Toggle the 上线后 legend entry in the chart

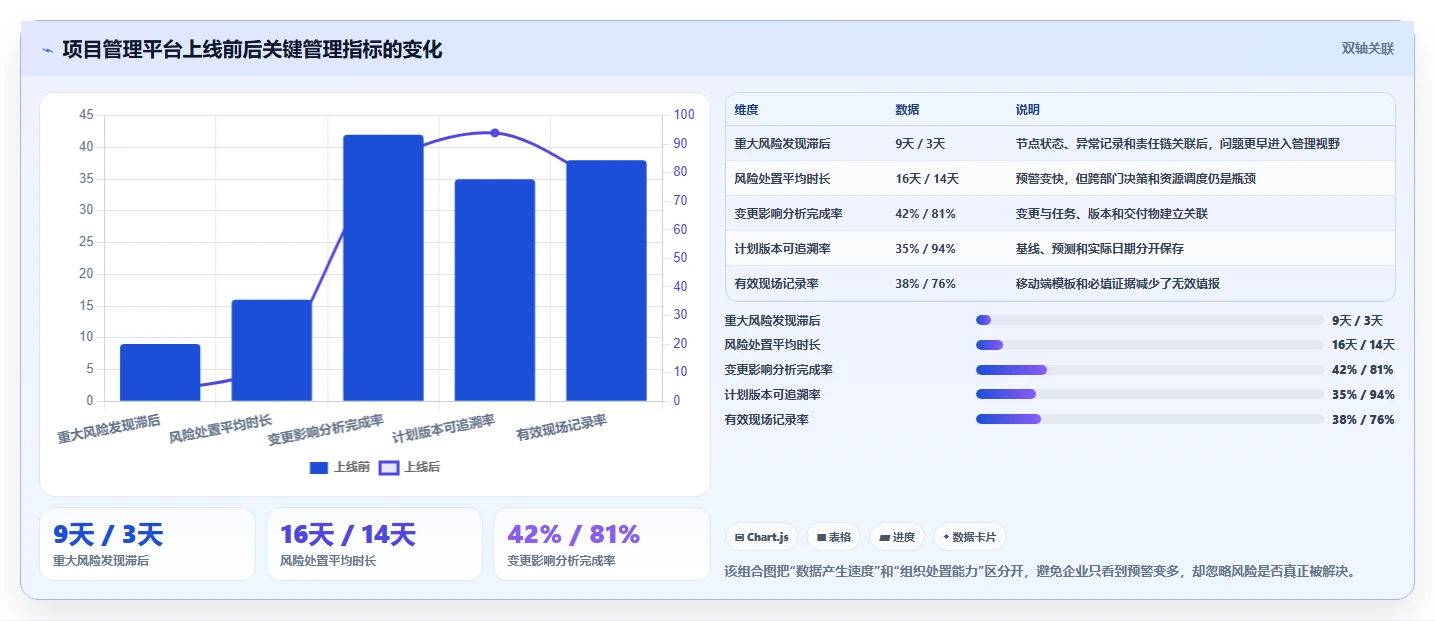pos(410,467)
